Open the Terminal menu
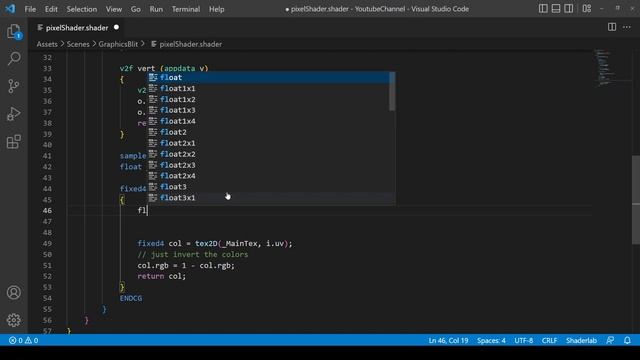This screenshot has height=360, width=640. click(x=186, y=9)
